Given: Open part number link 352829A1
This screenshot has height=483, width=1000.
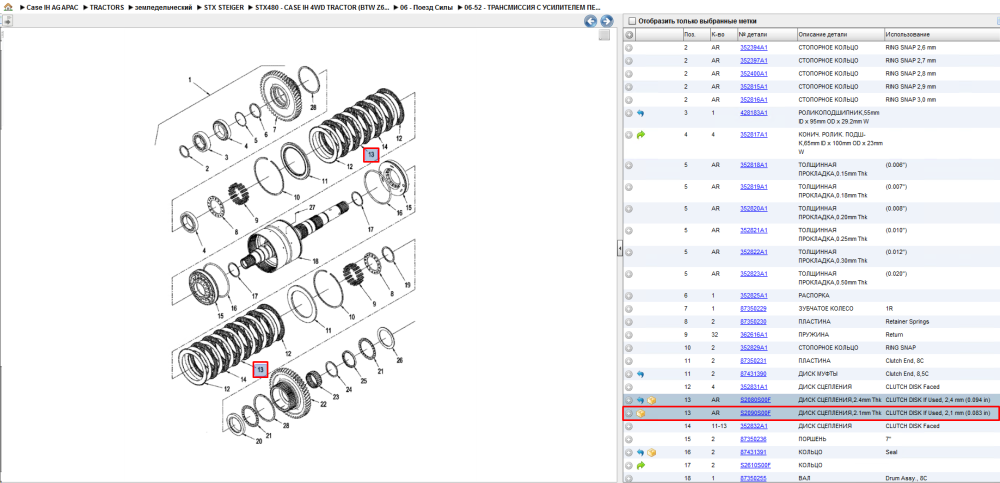Looking at the screenshot, I should (x=754, y=348).
